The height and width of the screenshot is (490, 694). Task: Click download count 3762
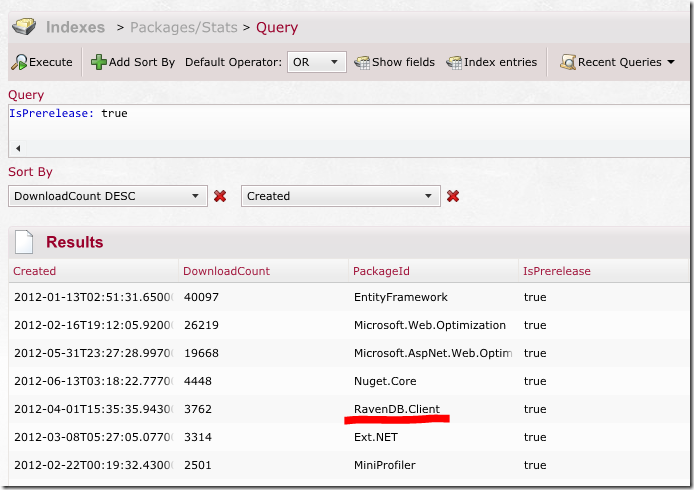[198, 409]
